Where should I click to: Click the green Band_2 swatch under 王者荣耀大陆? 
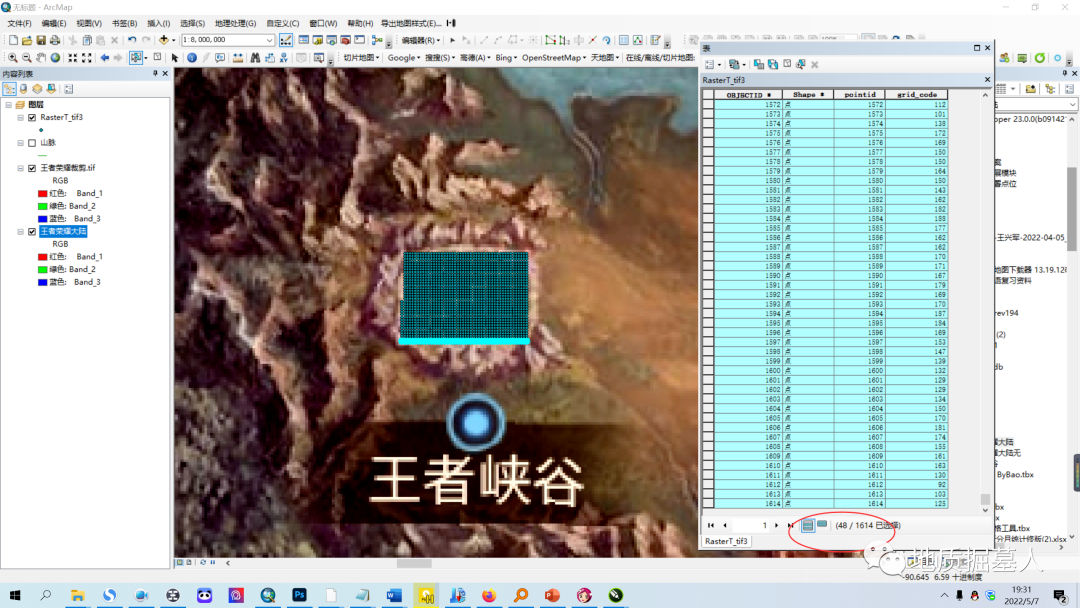[43, 269]
